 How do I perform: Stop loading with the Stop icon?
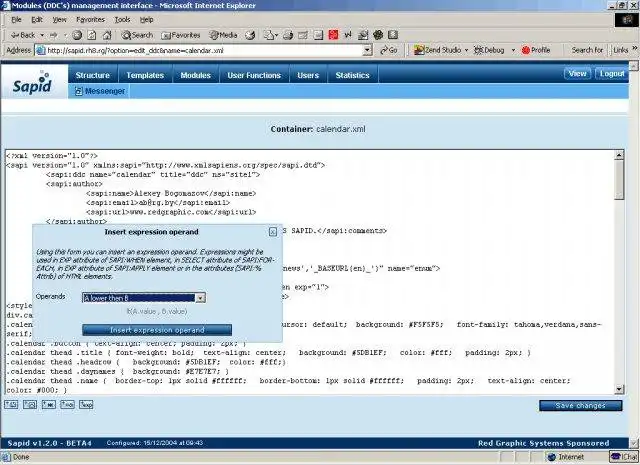[77, 36]
